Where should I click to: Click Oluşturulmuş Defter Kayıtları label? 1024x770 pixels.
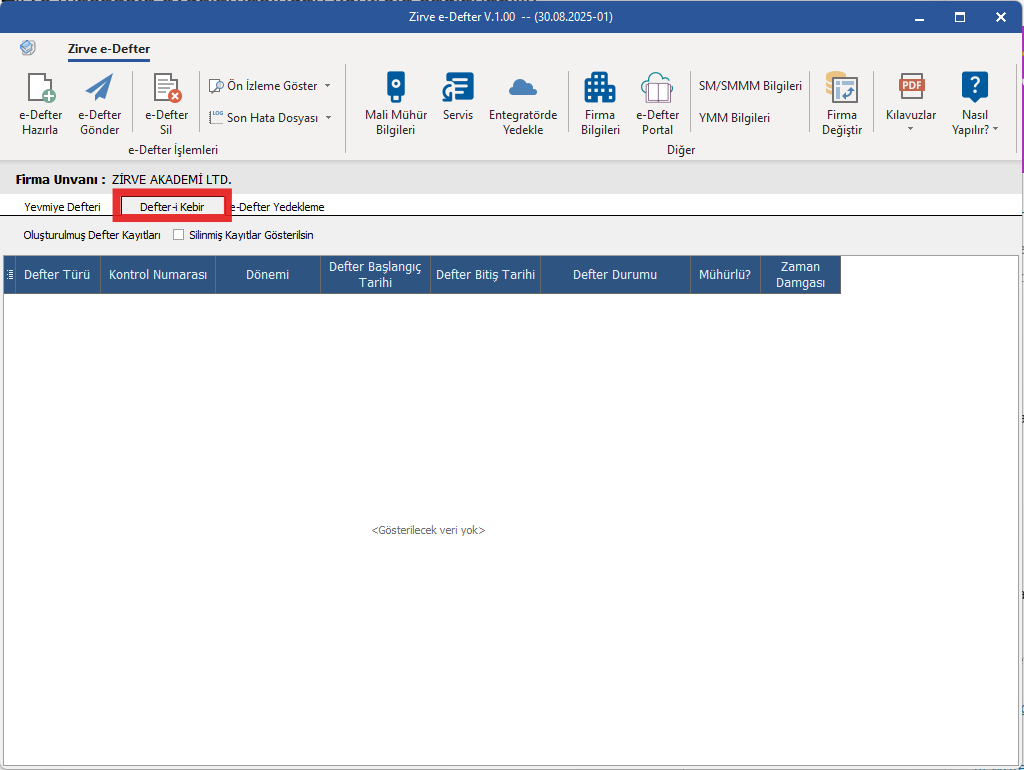click(92, 235)
